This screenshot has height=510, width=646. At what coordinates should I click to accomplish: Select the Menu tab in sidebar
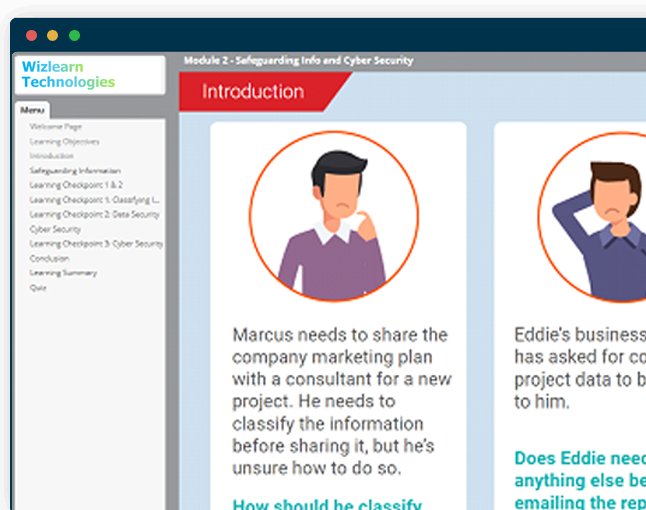coord(32,111)
